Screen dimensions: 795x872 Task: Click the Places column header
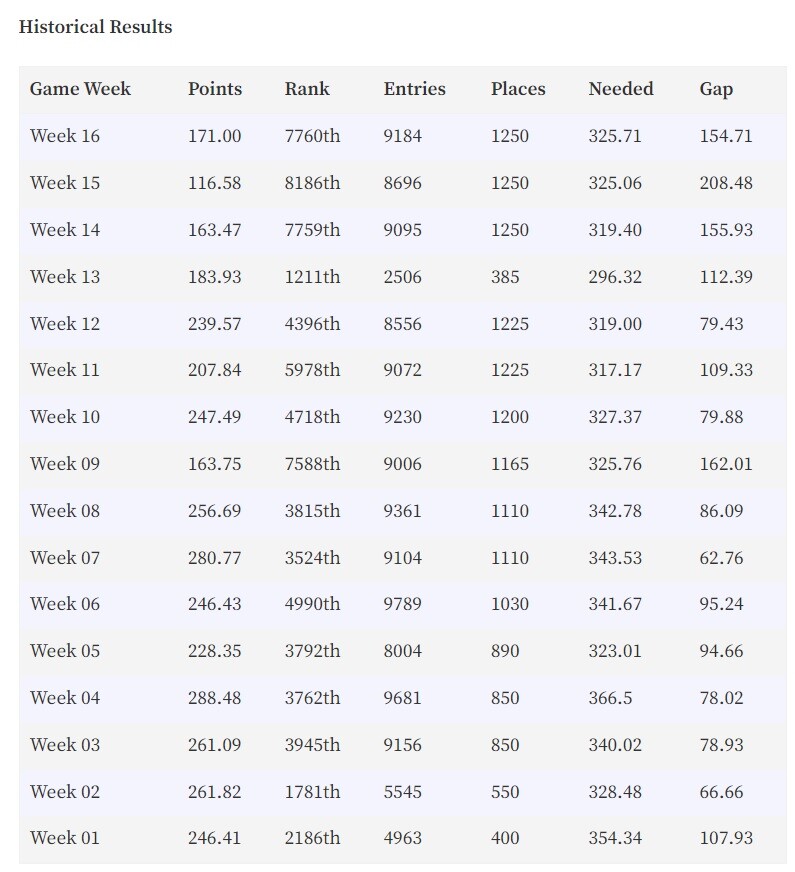tap(518, 89)
